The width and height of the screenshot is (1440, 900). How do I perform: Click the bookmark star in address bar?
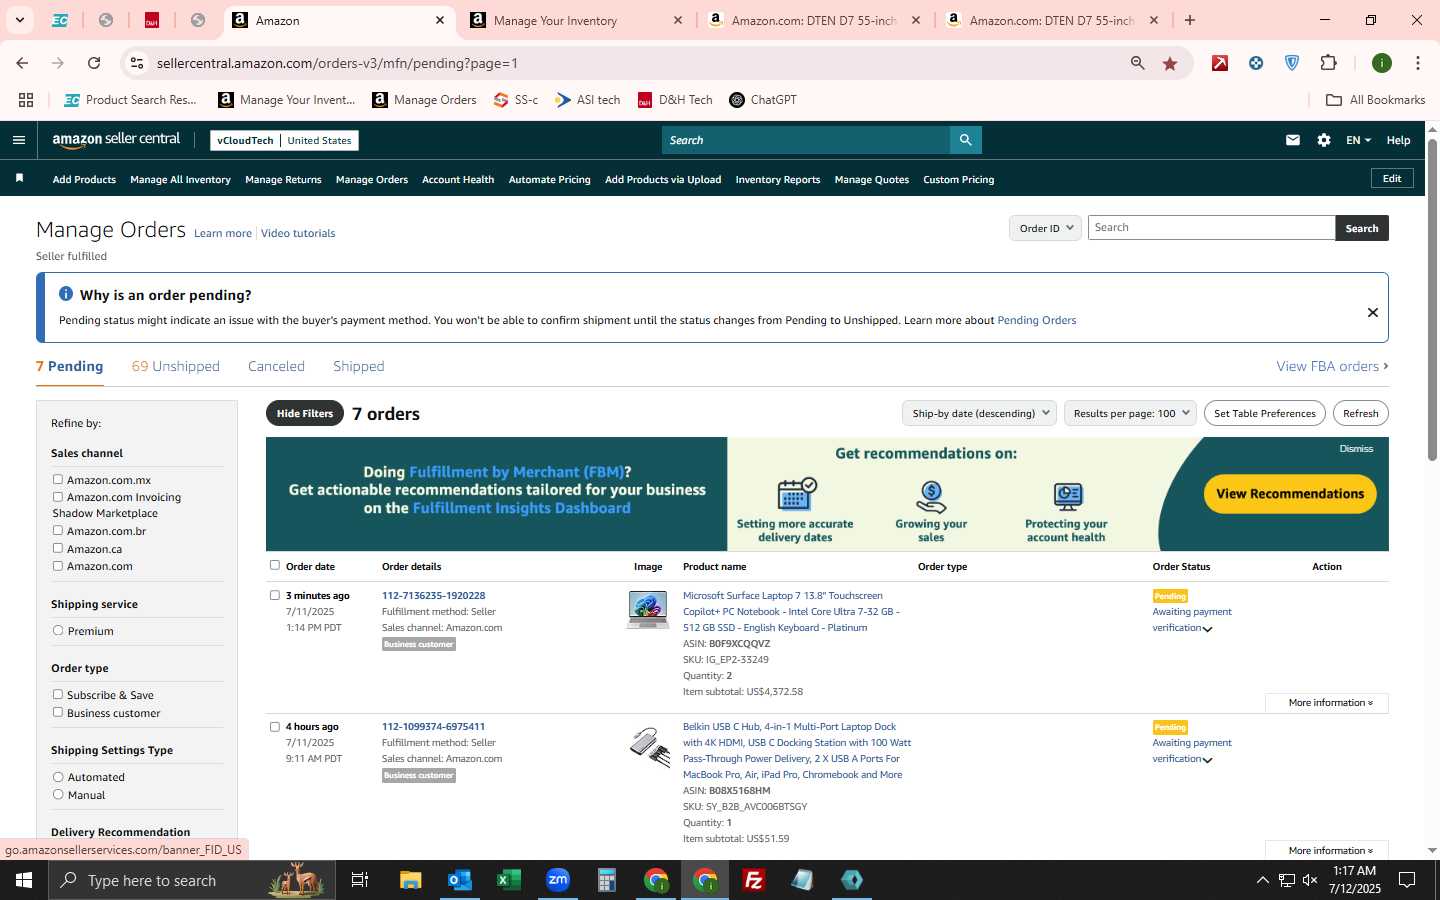coord(1170,63)
